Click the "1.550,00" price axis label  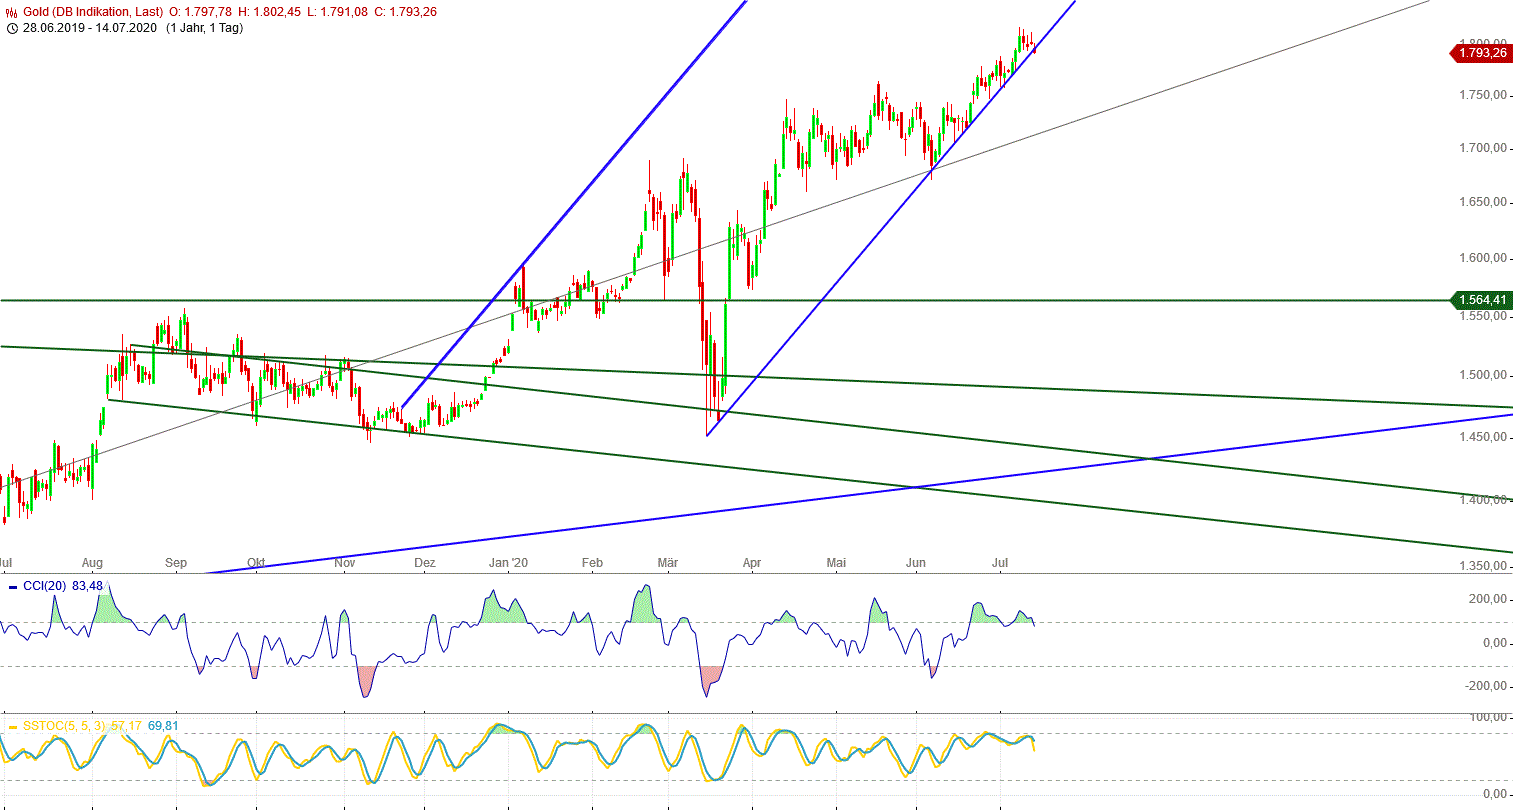tap(1483, 316)
